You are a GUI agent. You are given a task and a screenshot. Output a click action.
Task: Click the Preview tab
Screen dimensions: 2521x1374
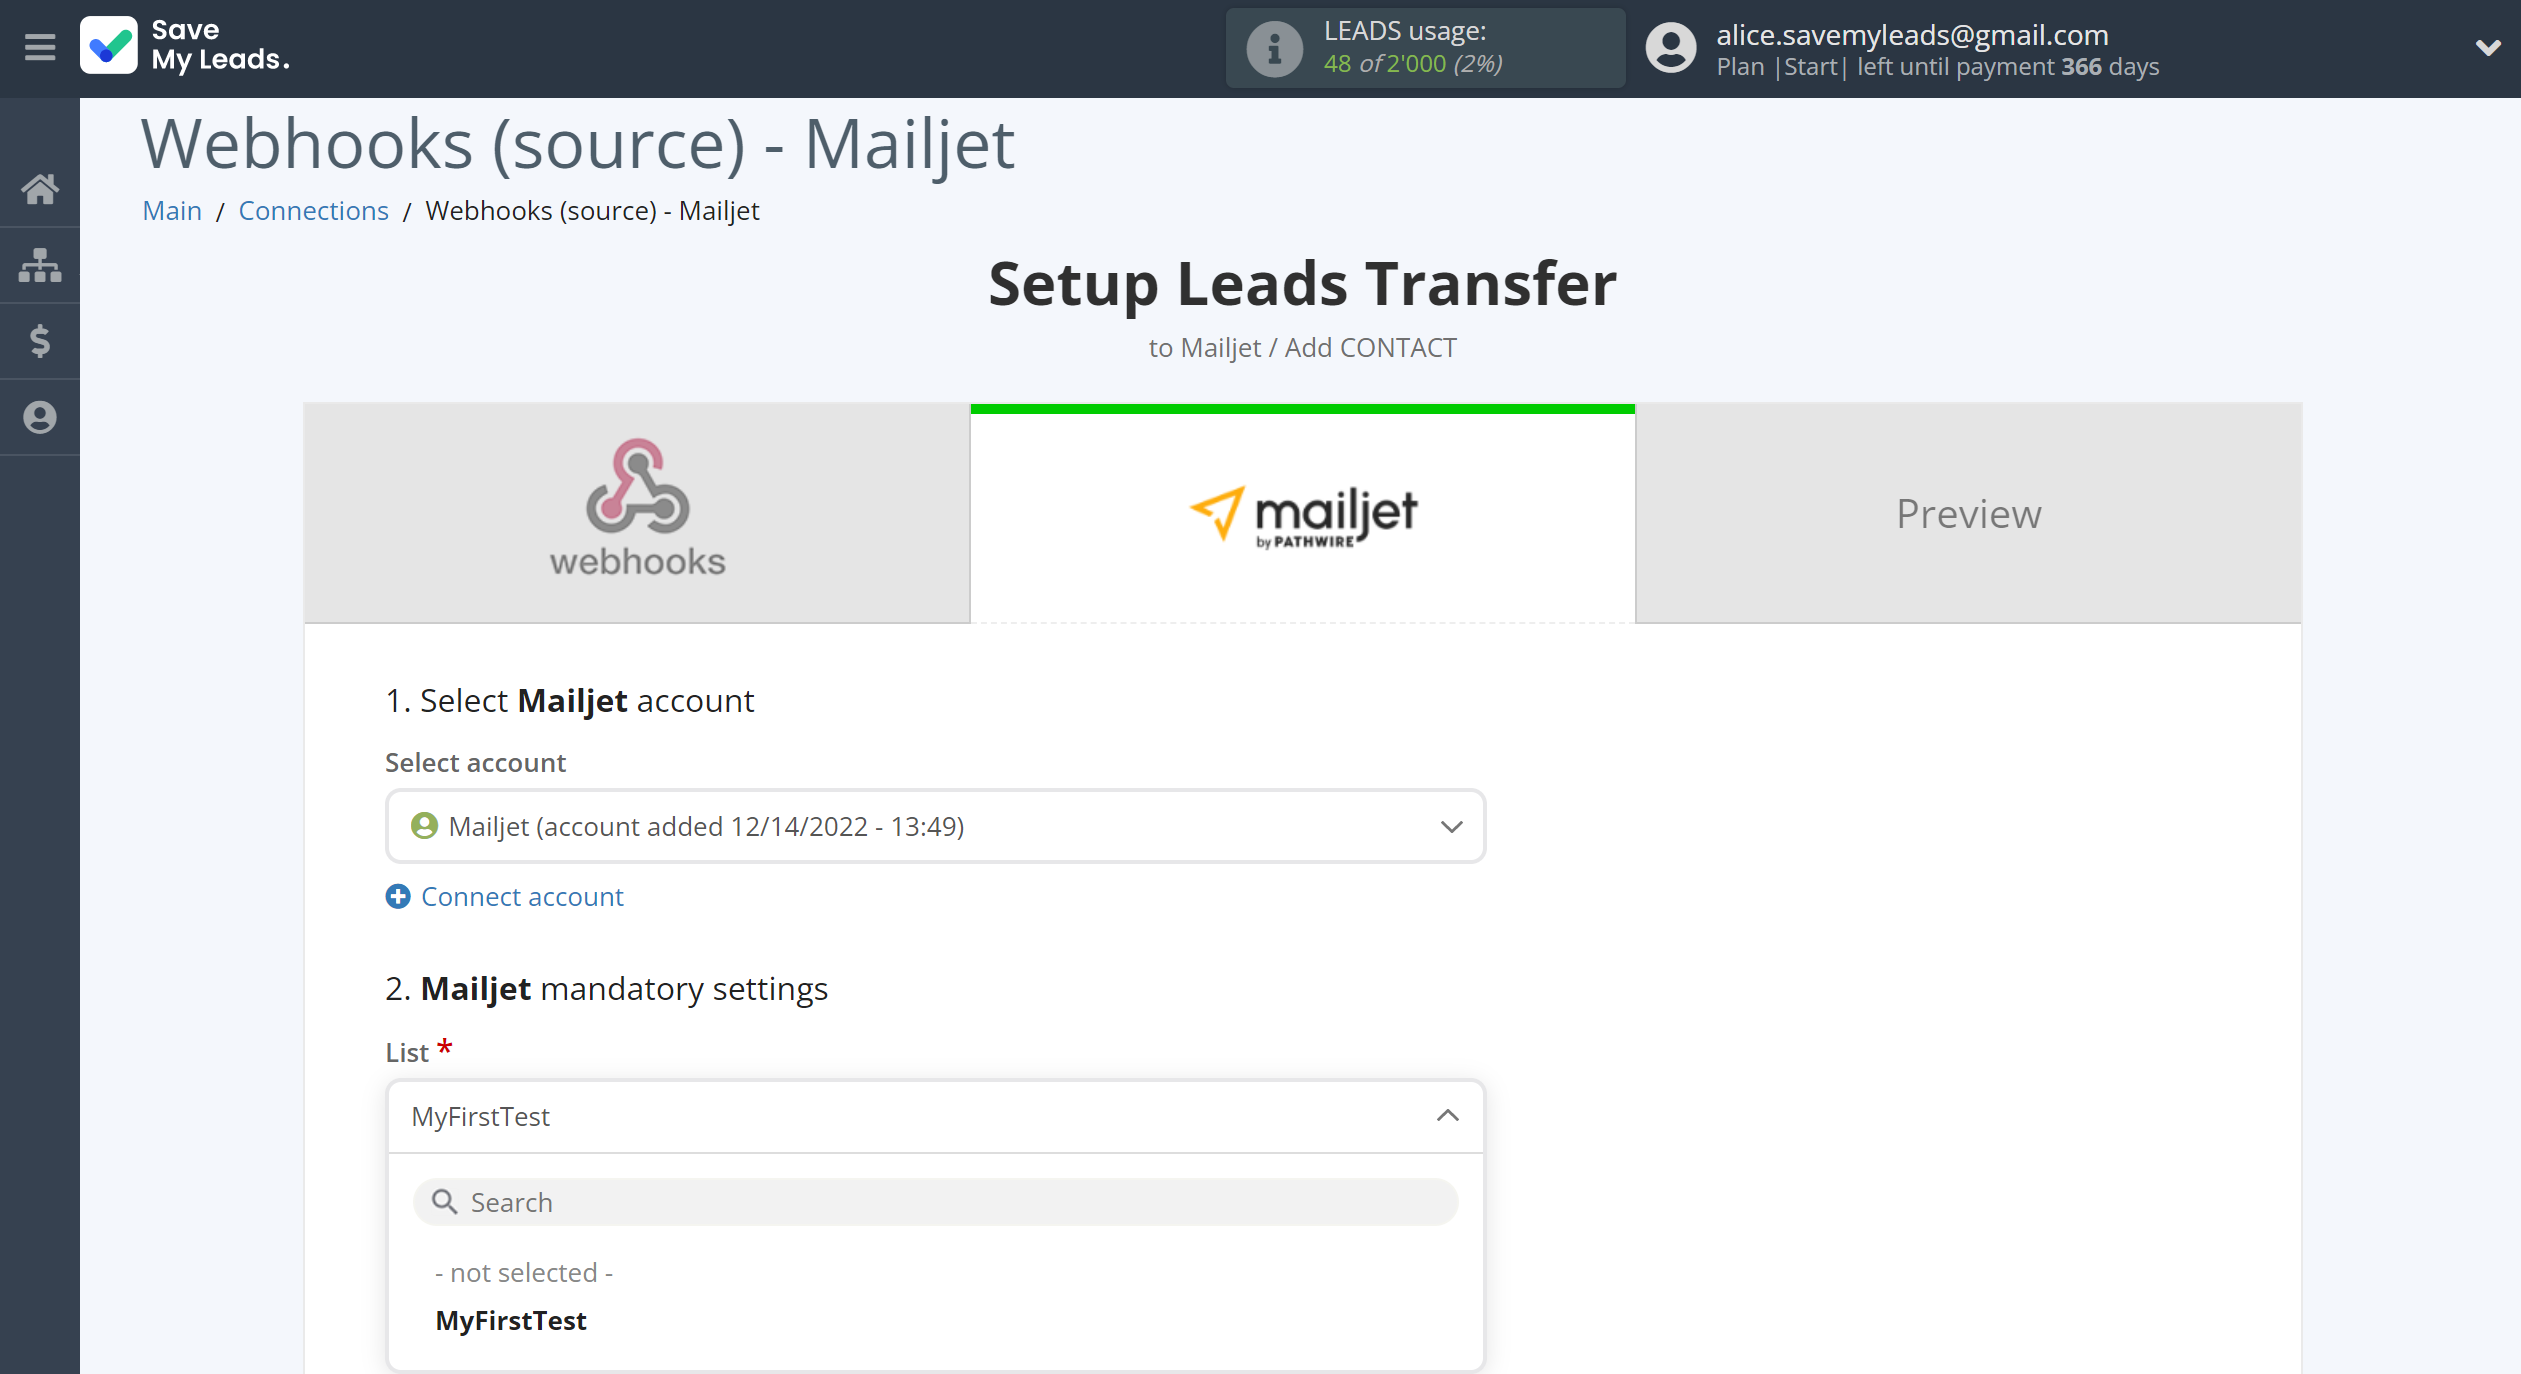(x=1968, y=511)
